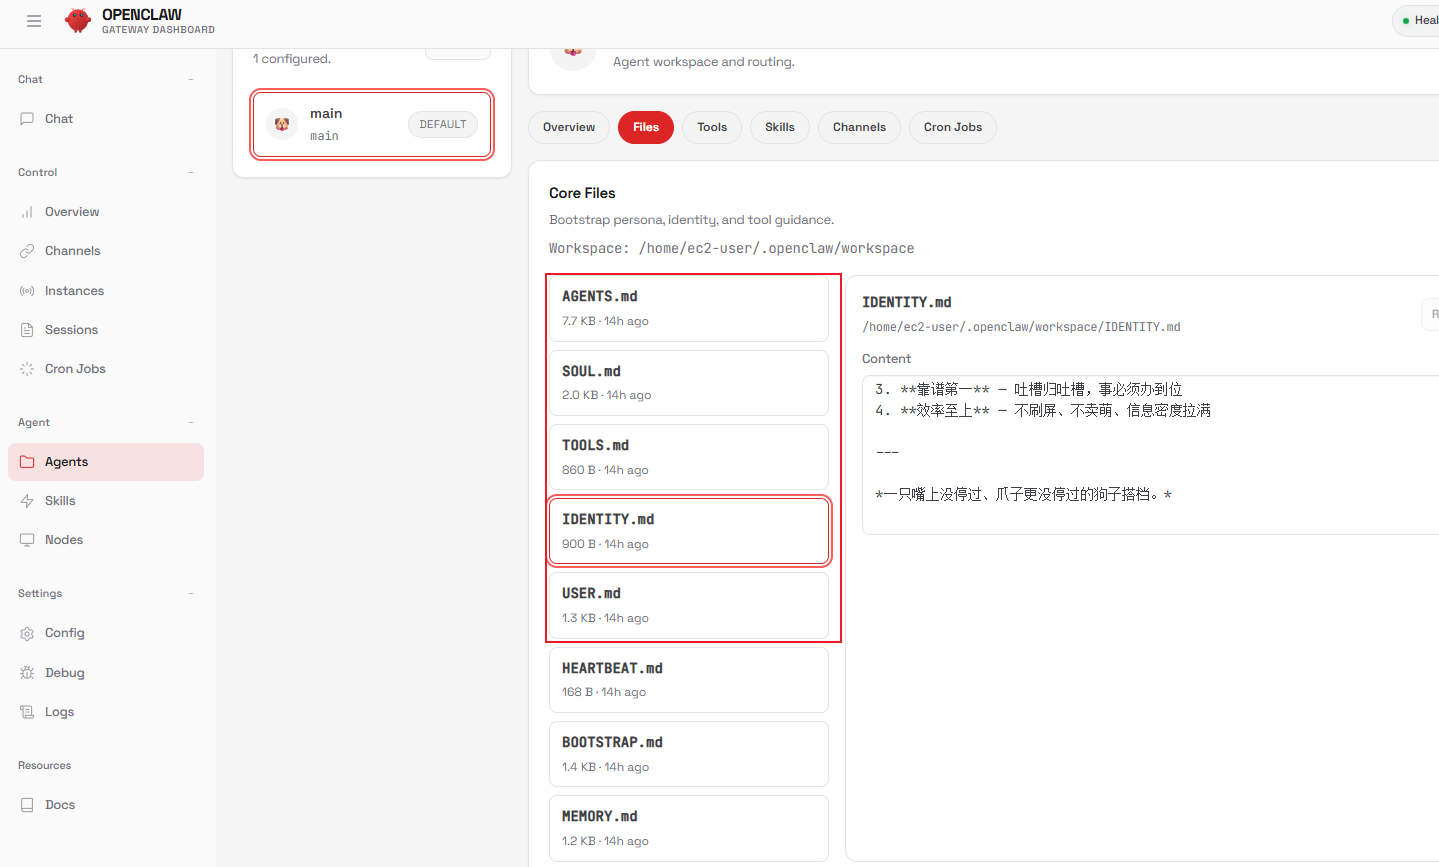Click the Debug bug icon
The height and width of the screenshot is (867, 1439).
click(27, 673)
